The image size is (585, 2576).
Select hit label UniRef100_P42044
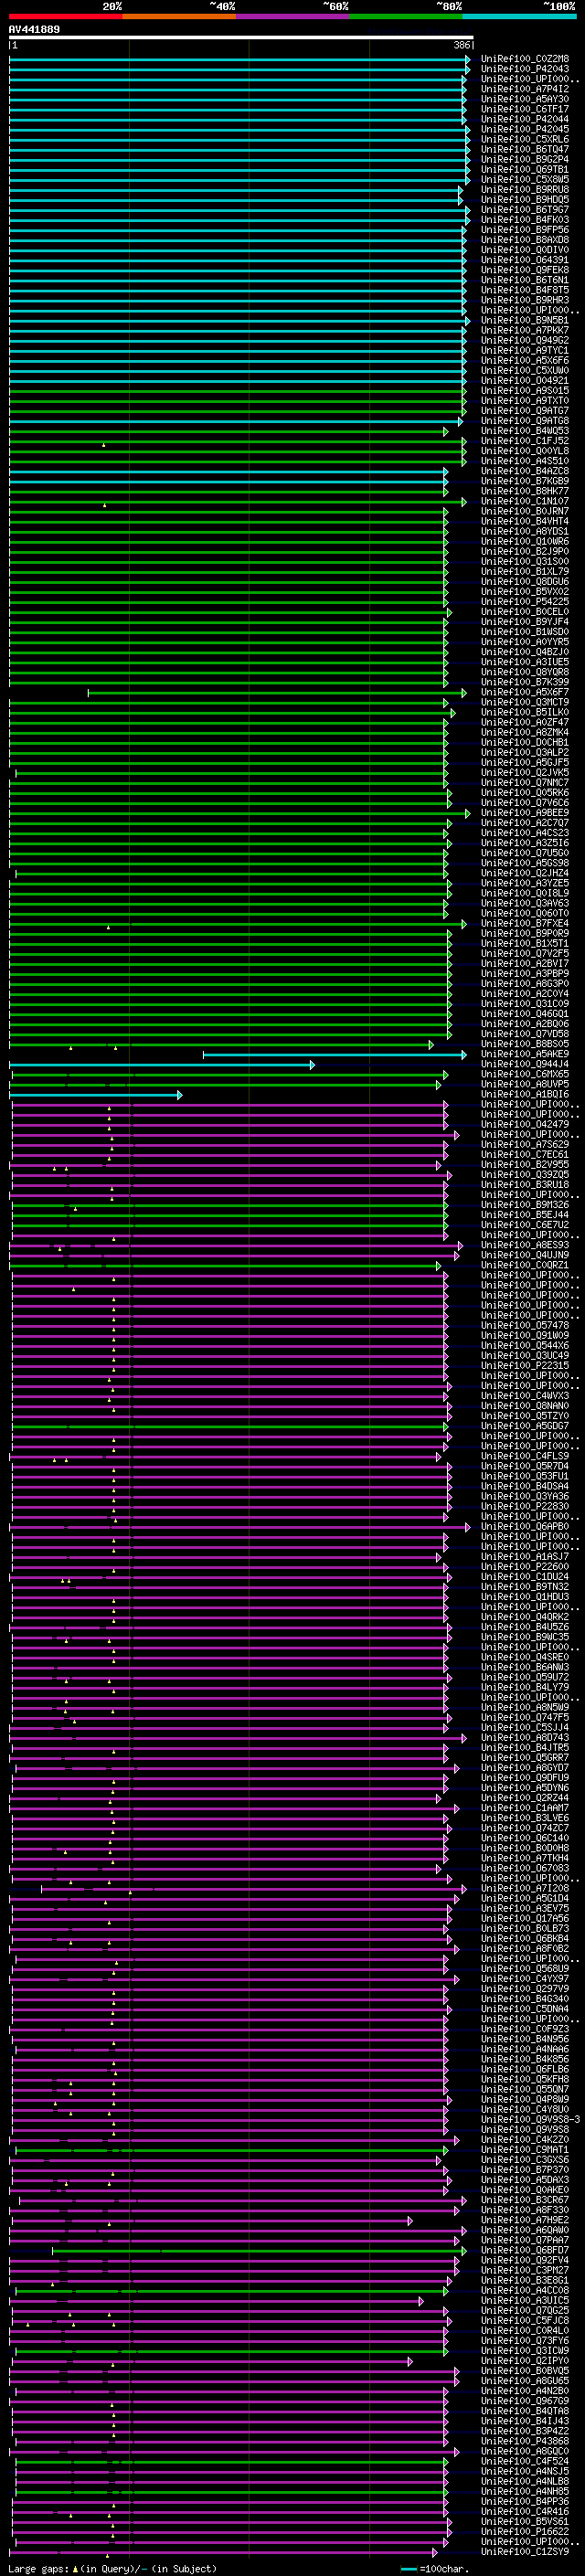tap(525, 119)
